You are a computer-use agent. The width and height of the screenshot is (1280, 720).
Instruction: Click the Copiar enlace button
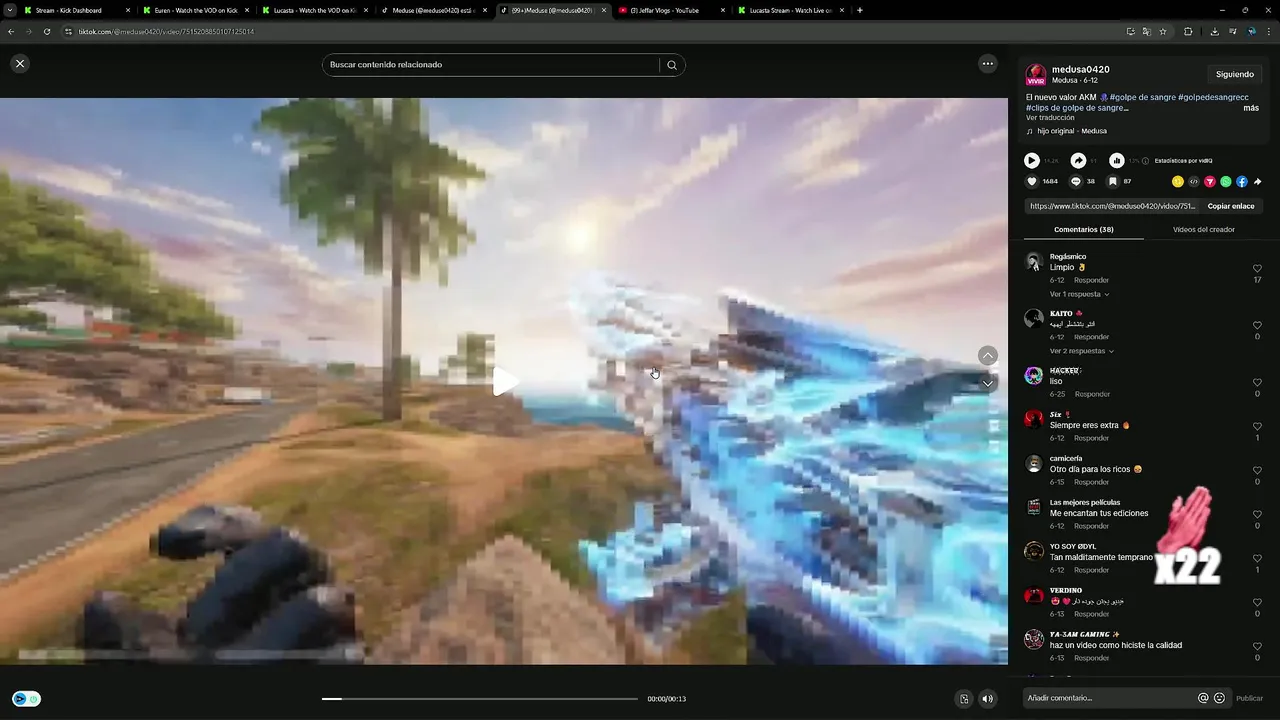tap(1231, 206)
